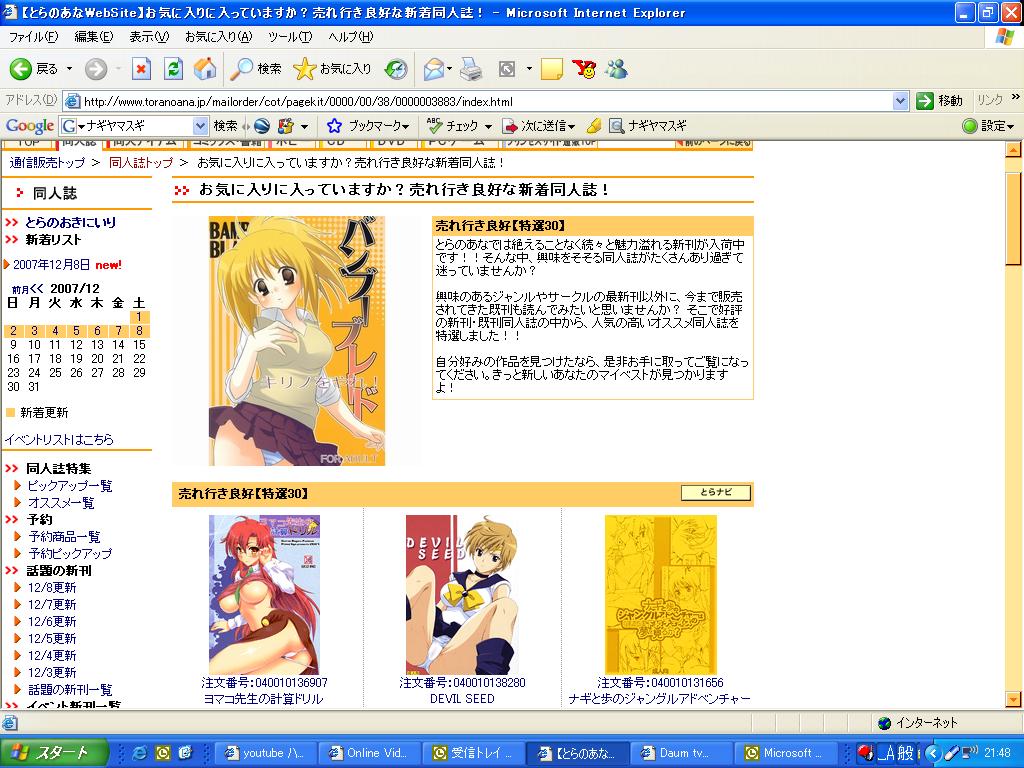This screenshot has height=768, width=1024.
Task: Expand Google search box history dropdown
Action: click(x=200, y=125)
